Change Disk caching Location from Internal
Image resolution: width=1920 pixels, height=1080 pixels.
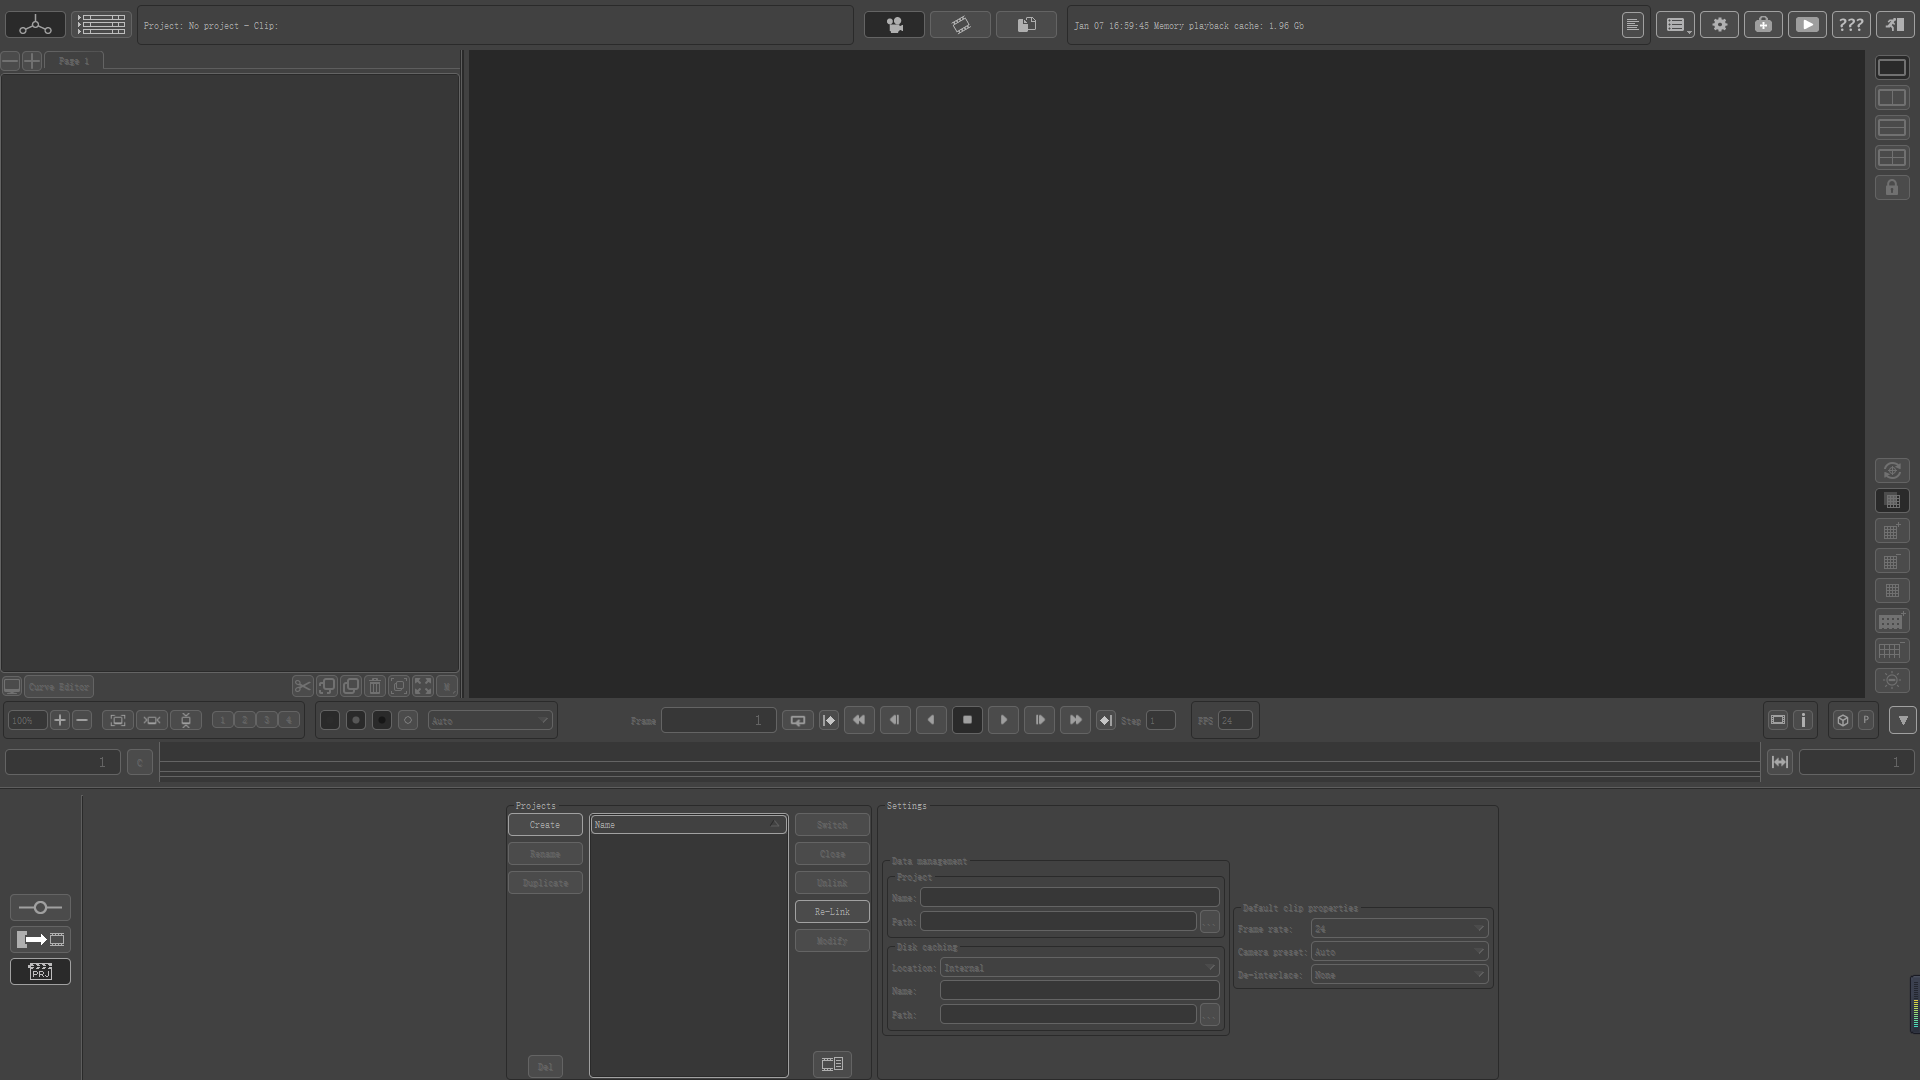[x=1080, y=967]
